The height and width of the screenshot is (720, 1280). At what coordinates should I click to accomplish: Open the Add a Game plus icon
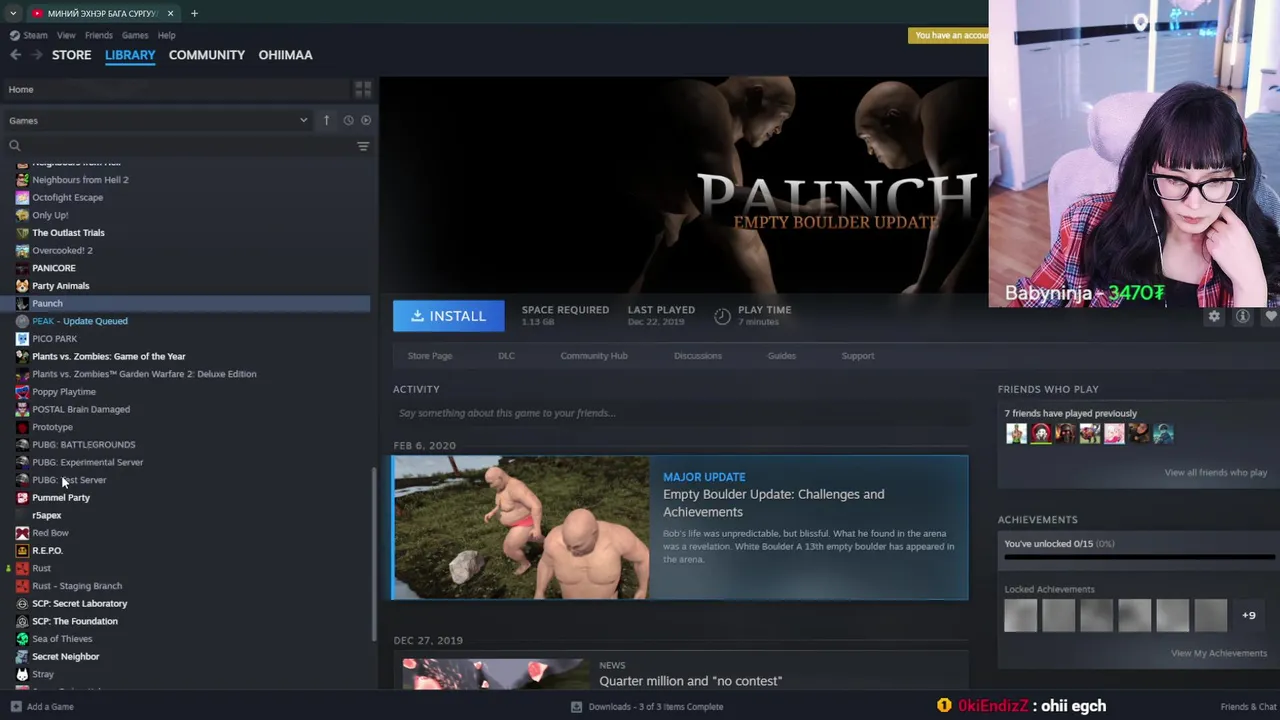tap(15, 706)
